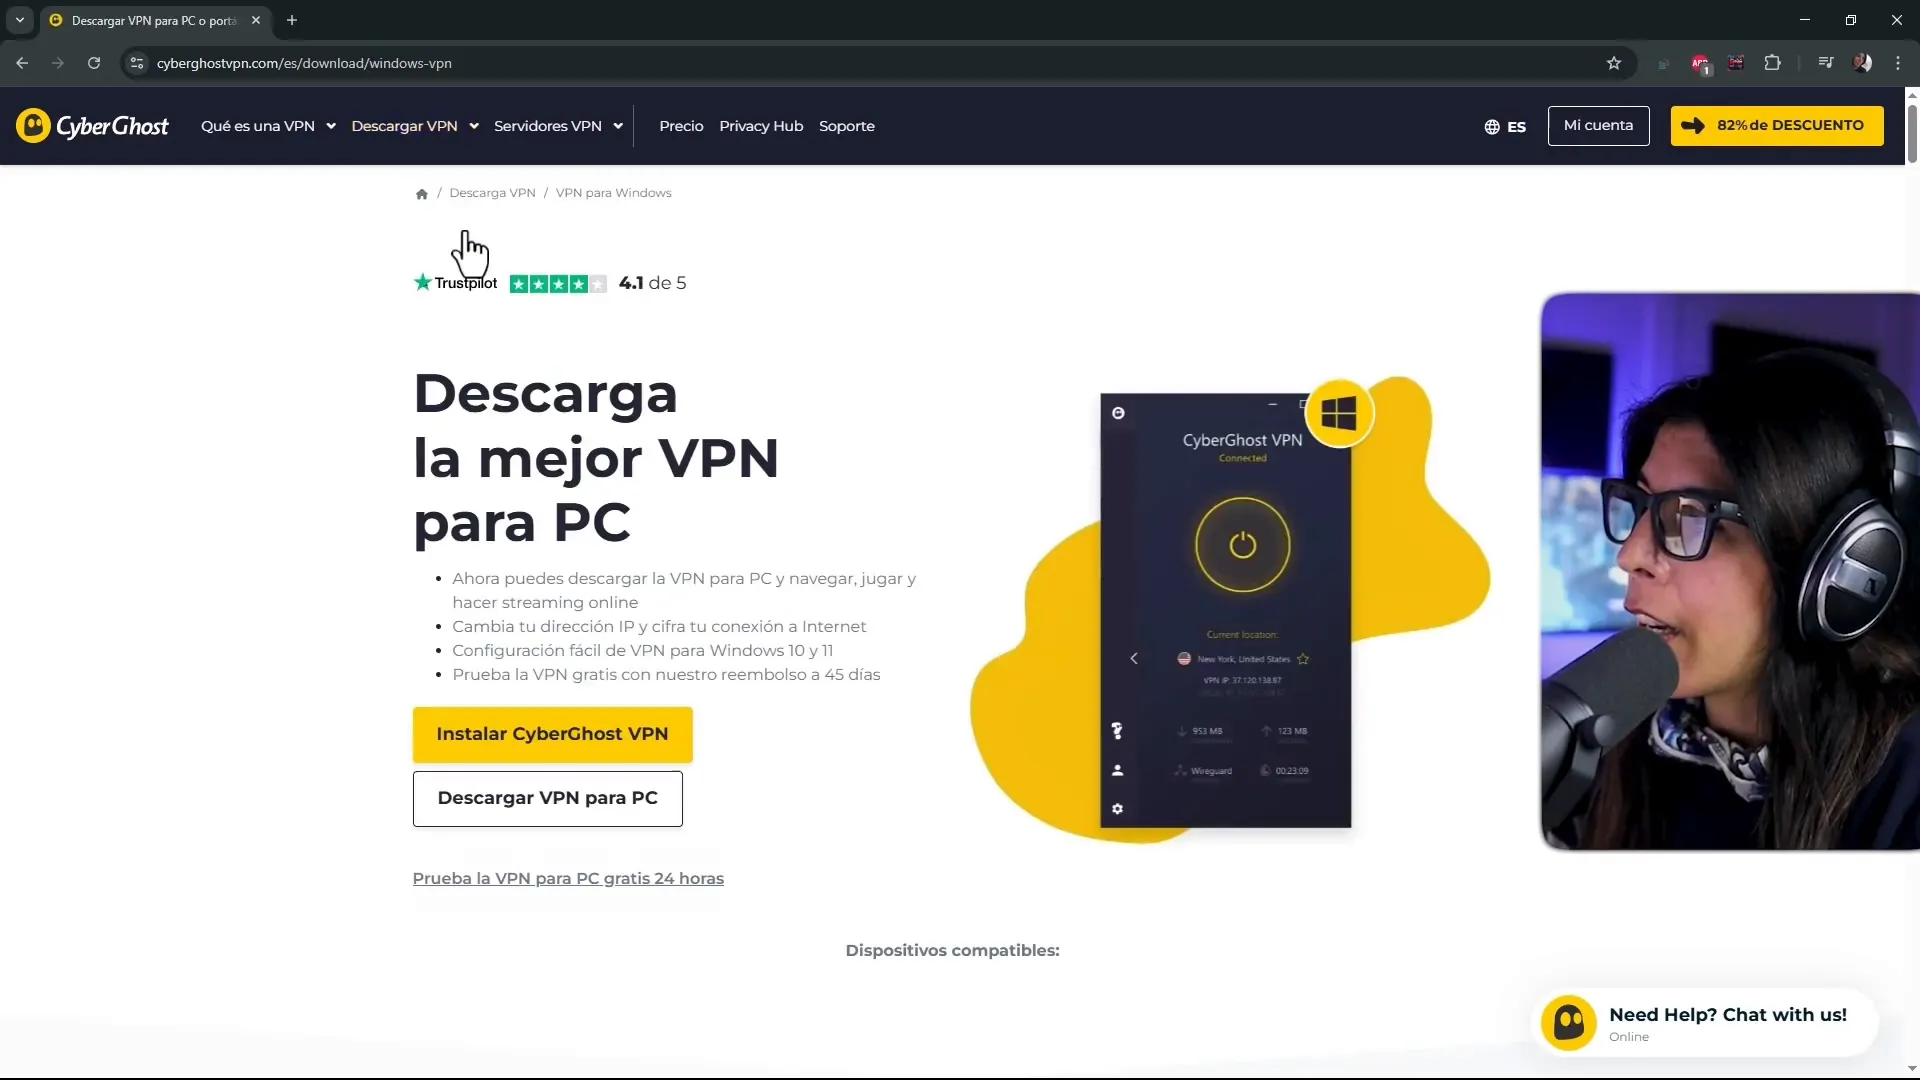Click the 82% de DESCUENTO button
1920x1080 pixels.
point(1777,126)
